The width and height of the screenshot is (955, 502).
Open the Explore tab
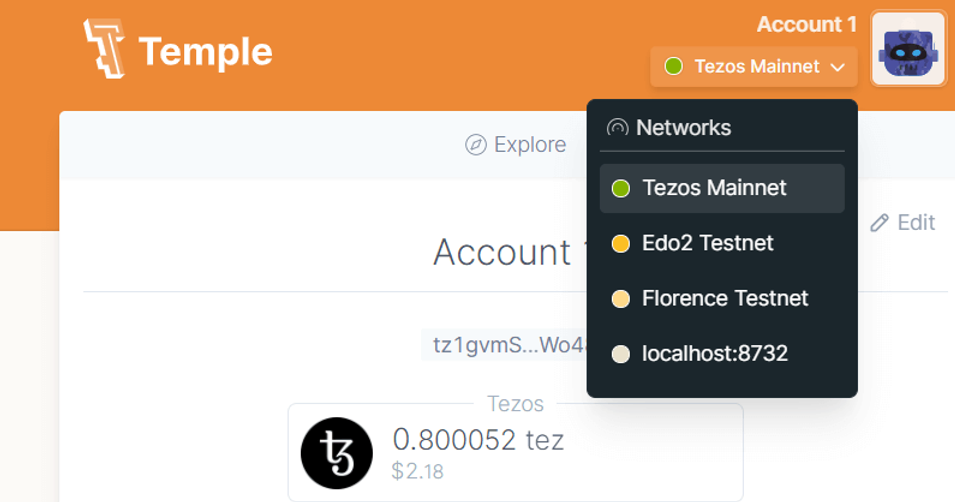[x=515, y=145]
